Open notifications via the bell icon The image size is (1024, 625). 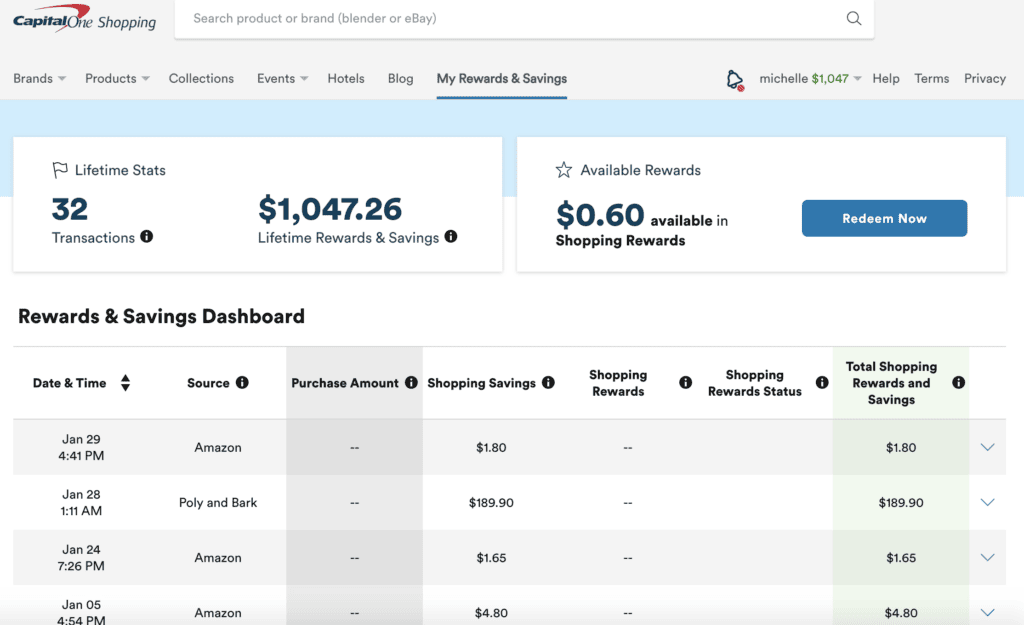pyautogui.click(x=735, y=78)
